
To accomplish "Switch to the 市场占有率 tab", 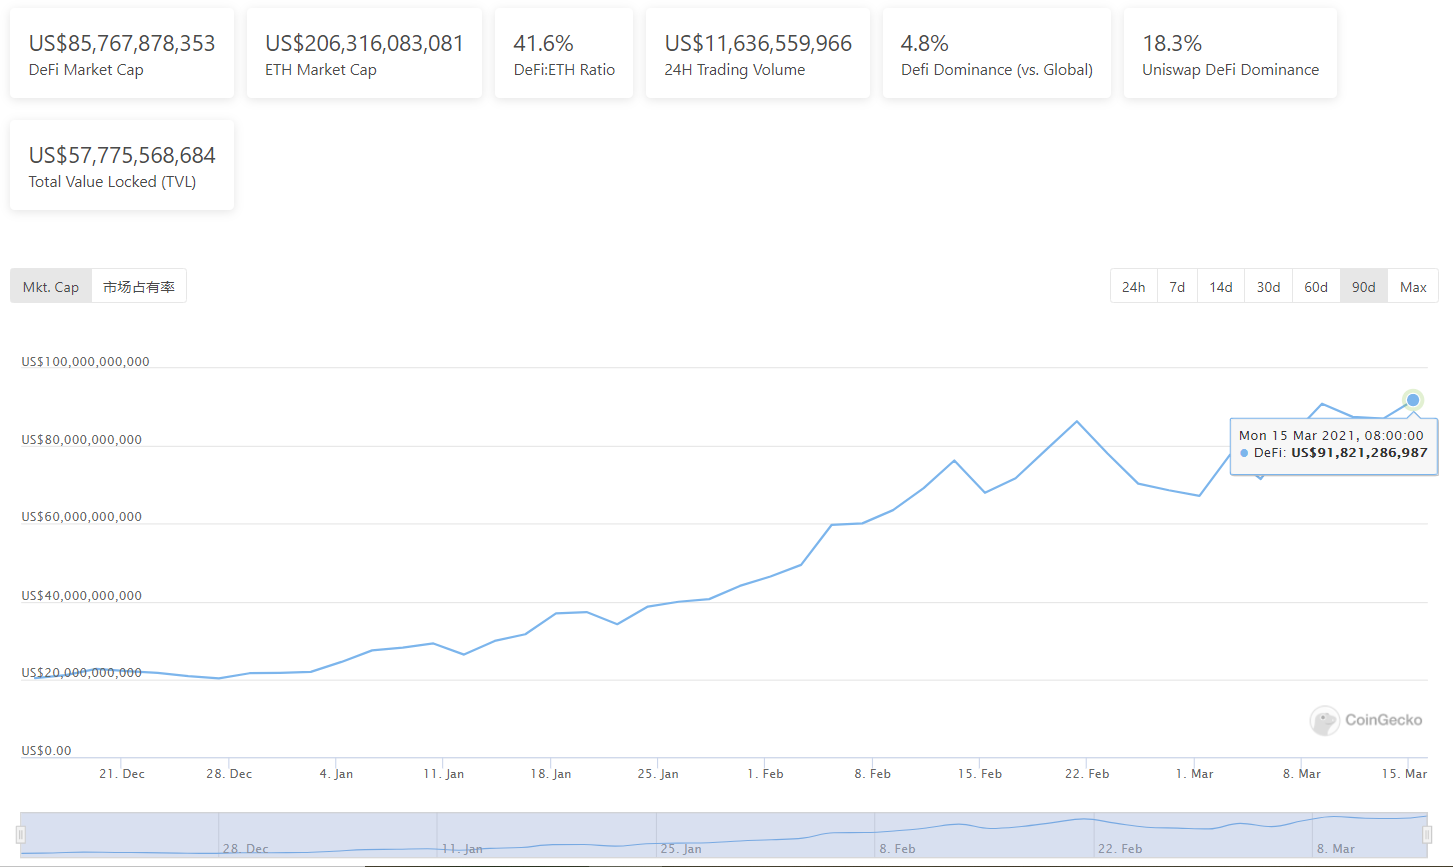I will point(139,287).
